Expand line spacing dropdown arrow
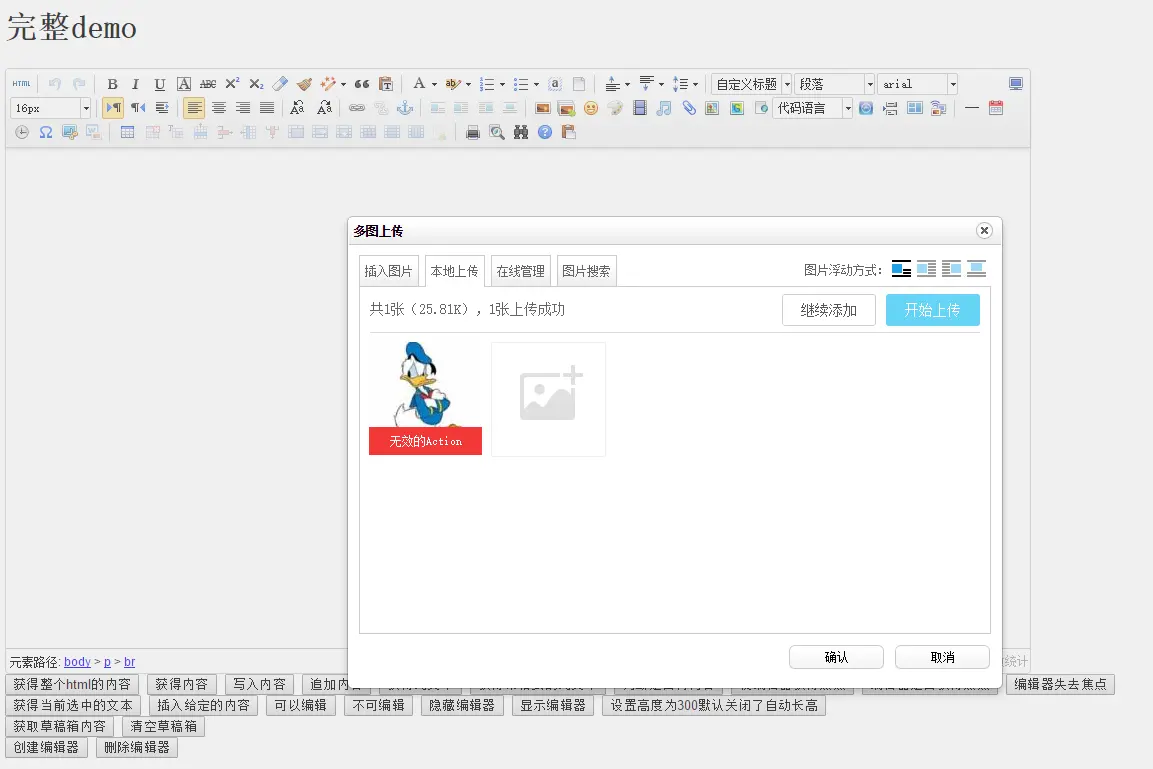 pos(696,85)
